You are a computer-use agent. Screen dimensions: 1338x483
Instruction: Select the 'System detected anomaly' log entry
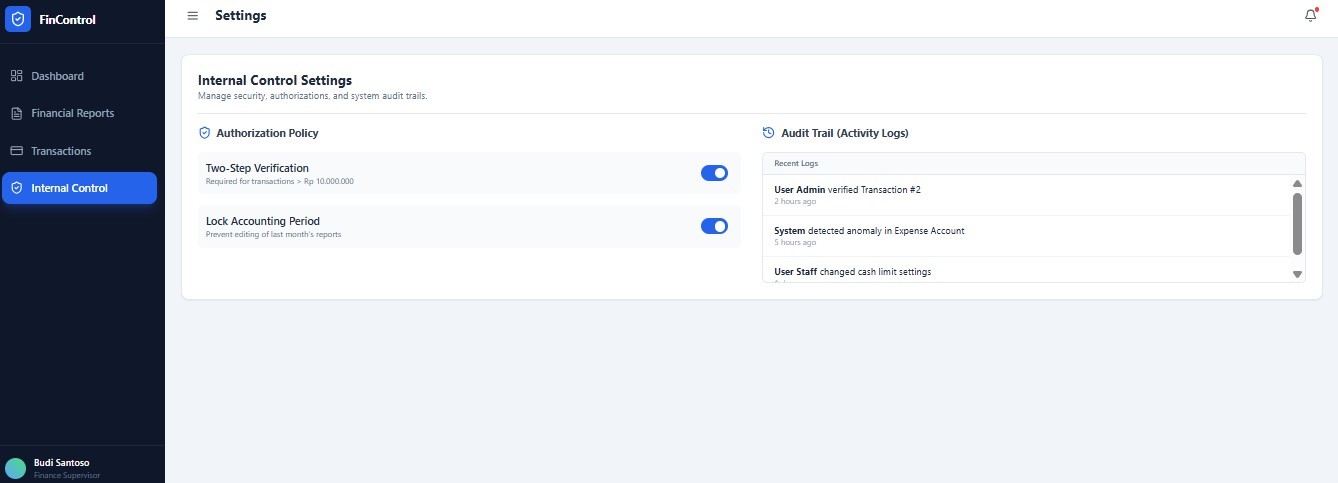point(1026,236)
